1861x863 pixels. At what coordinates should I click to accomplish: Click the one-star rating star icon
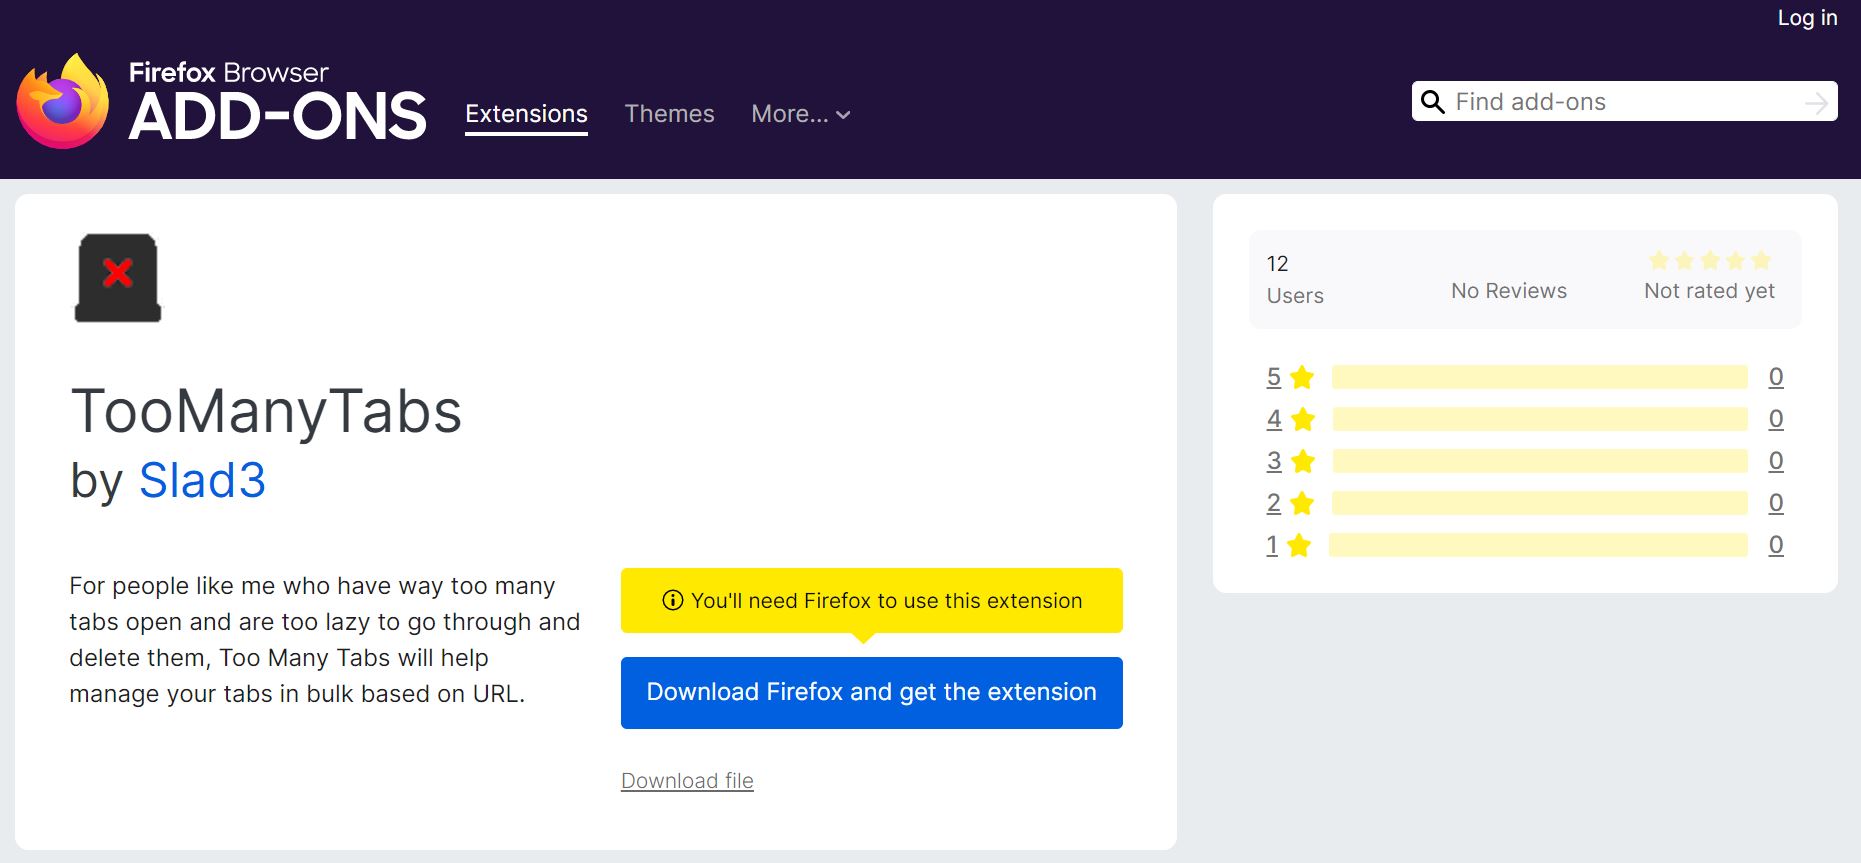[1298, 545]
